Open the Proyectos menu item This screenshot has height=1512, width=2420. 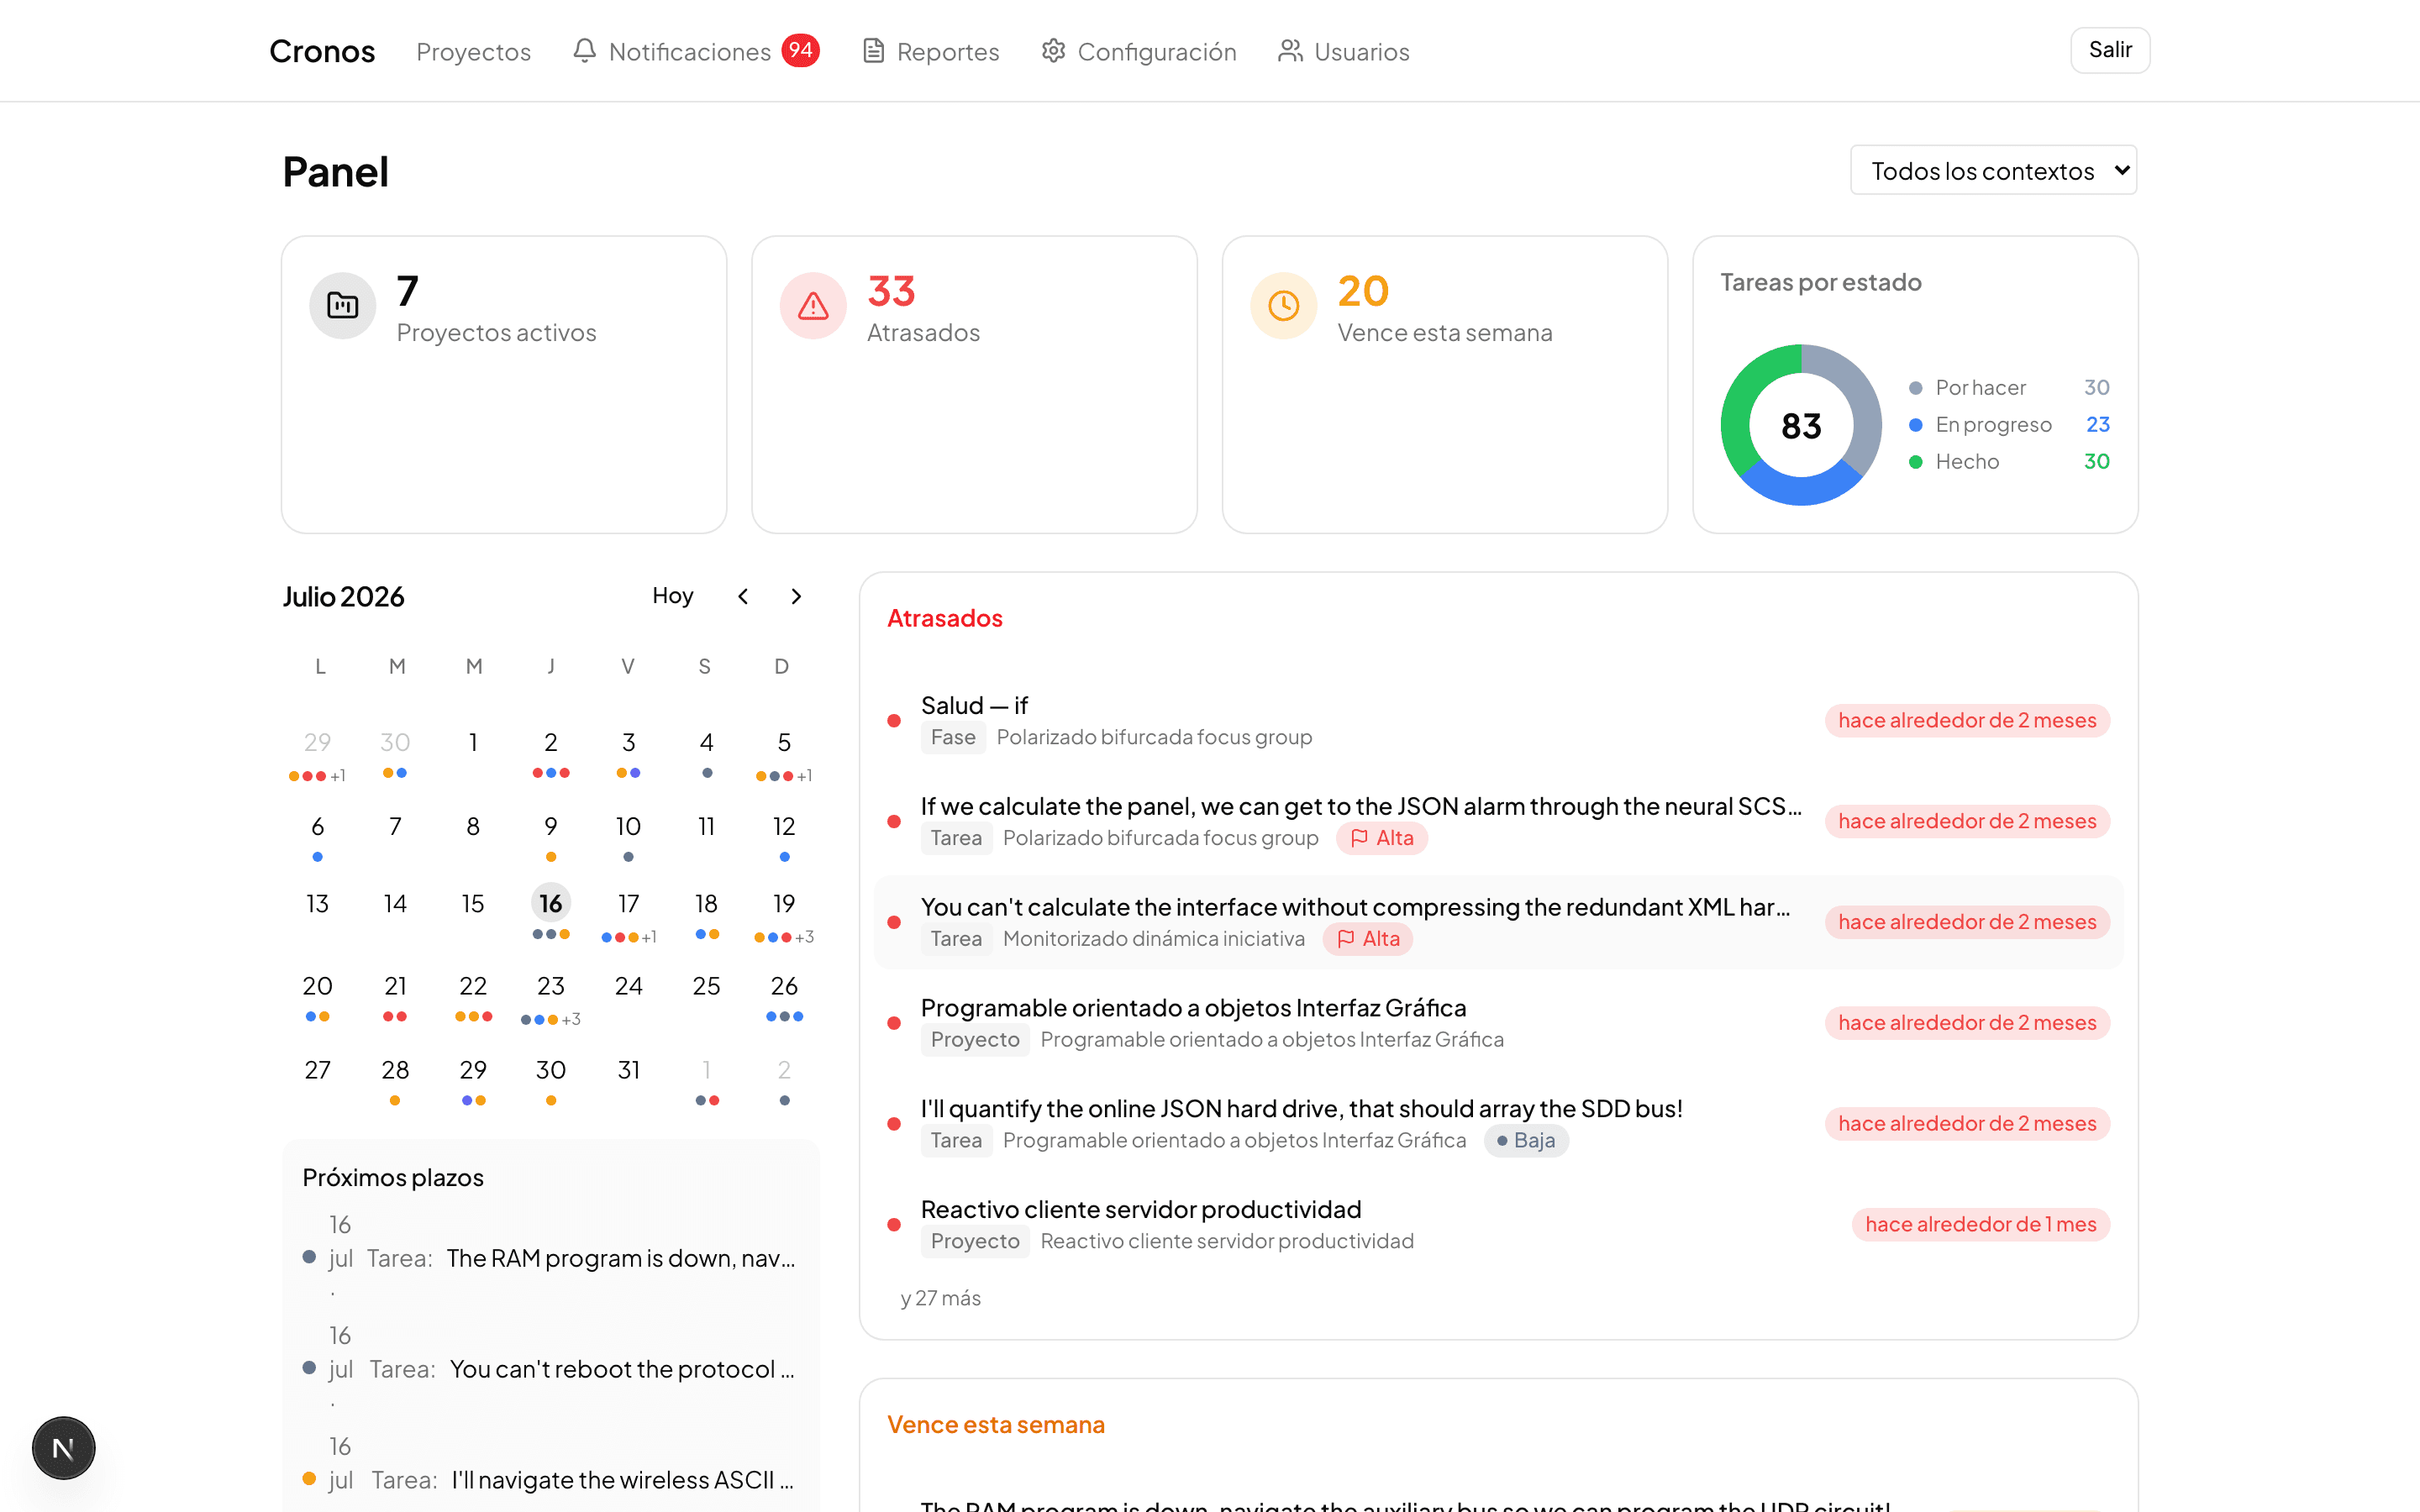(x=473, y=51)
